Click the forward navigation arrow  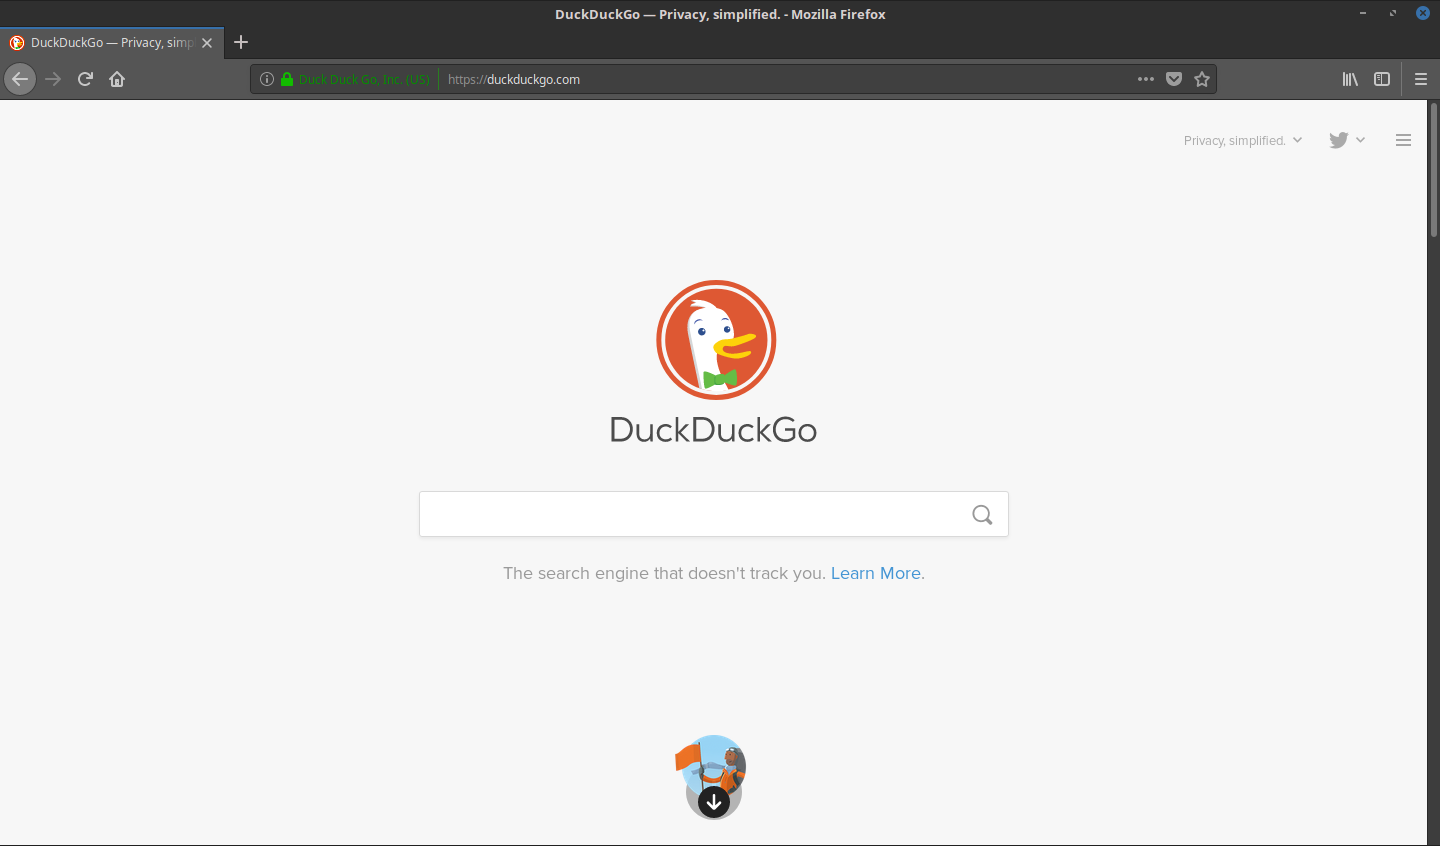tap(53, 79)
